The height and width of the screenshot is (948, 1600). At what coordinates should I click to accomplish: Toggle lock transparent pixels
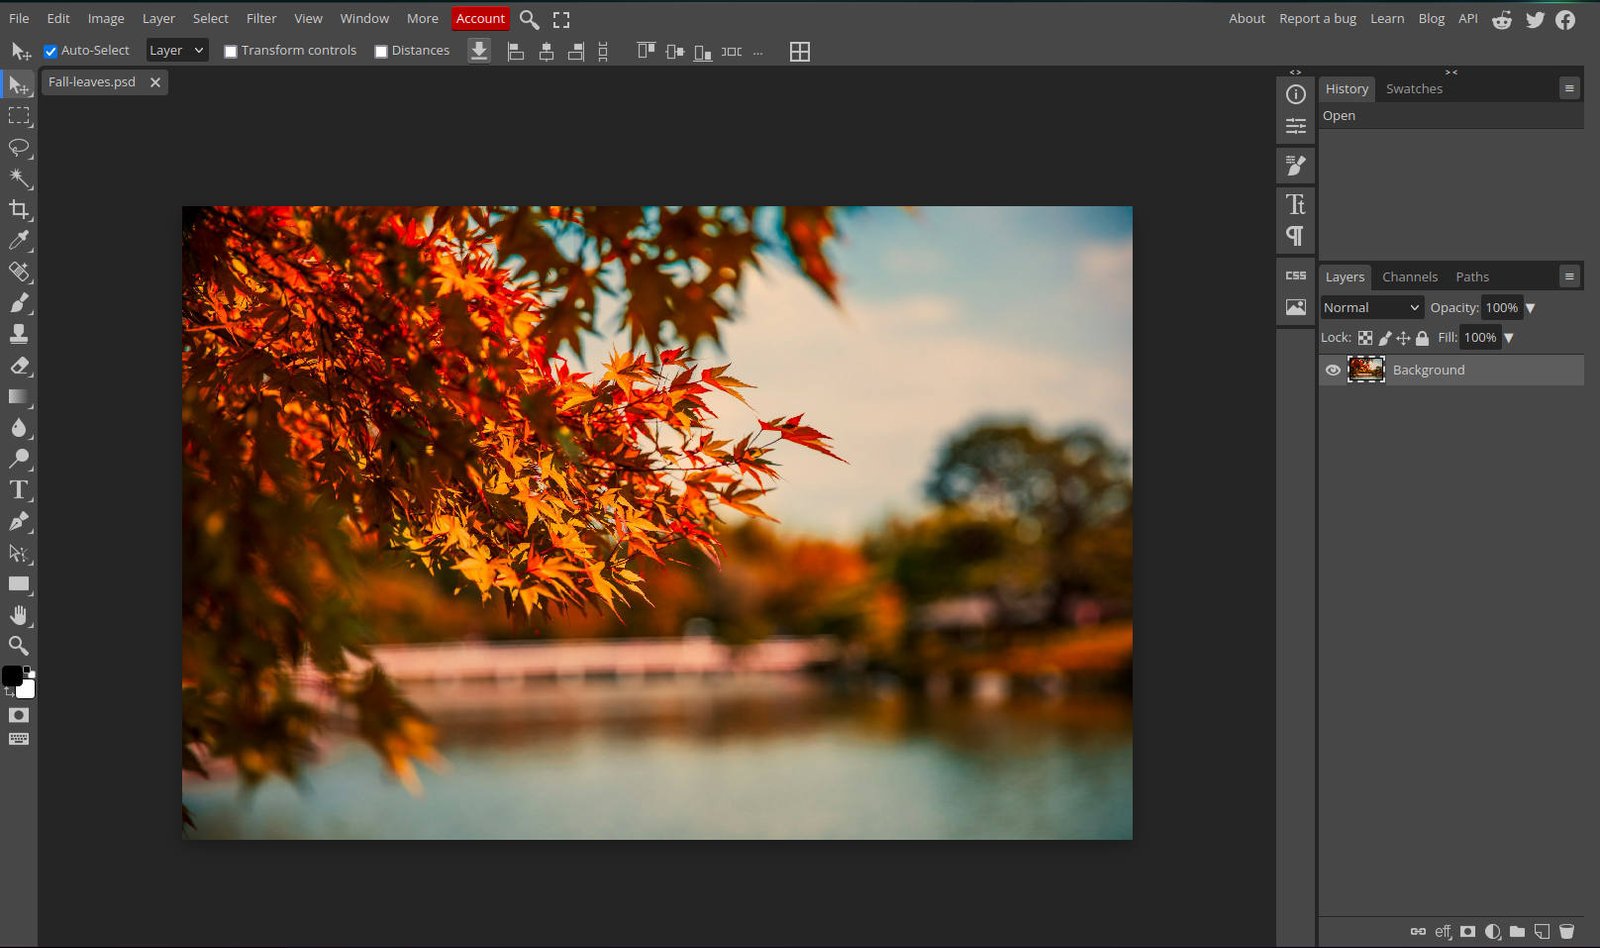tap(1365, 338)
